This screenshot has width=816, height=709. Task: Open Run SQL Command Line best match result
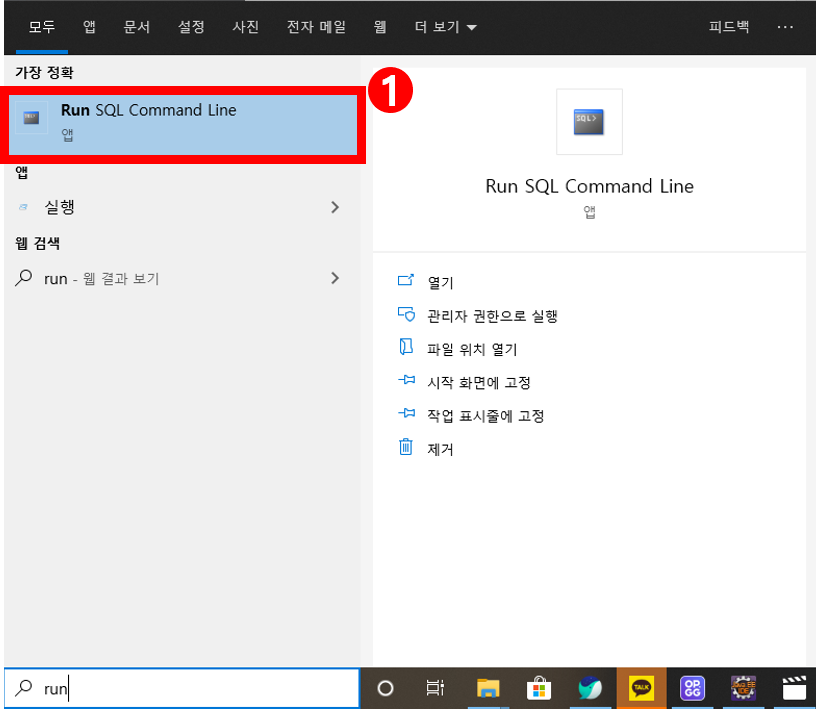pyautogui.click(x=183, y=124)
